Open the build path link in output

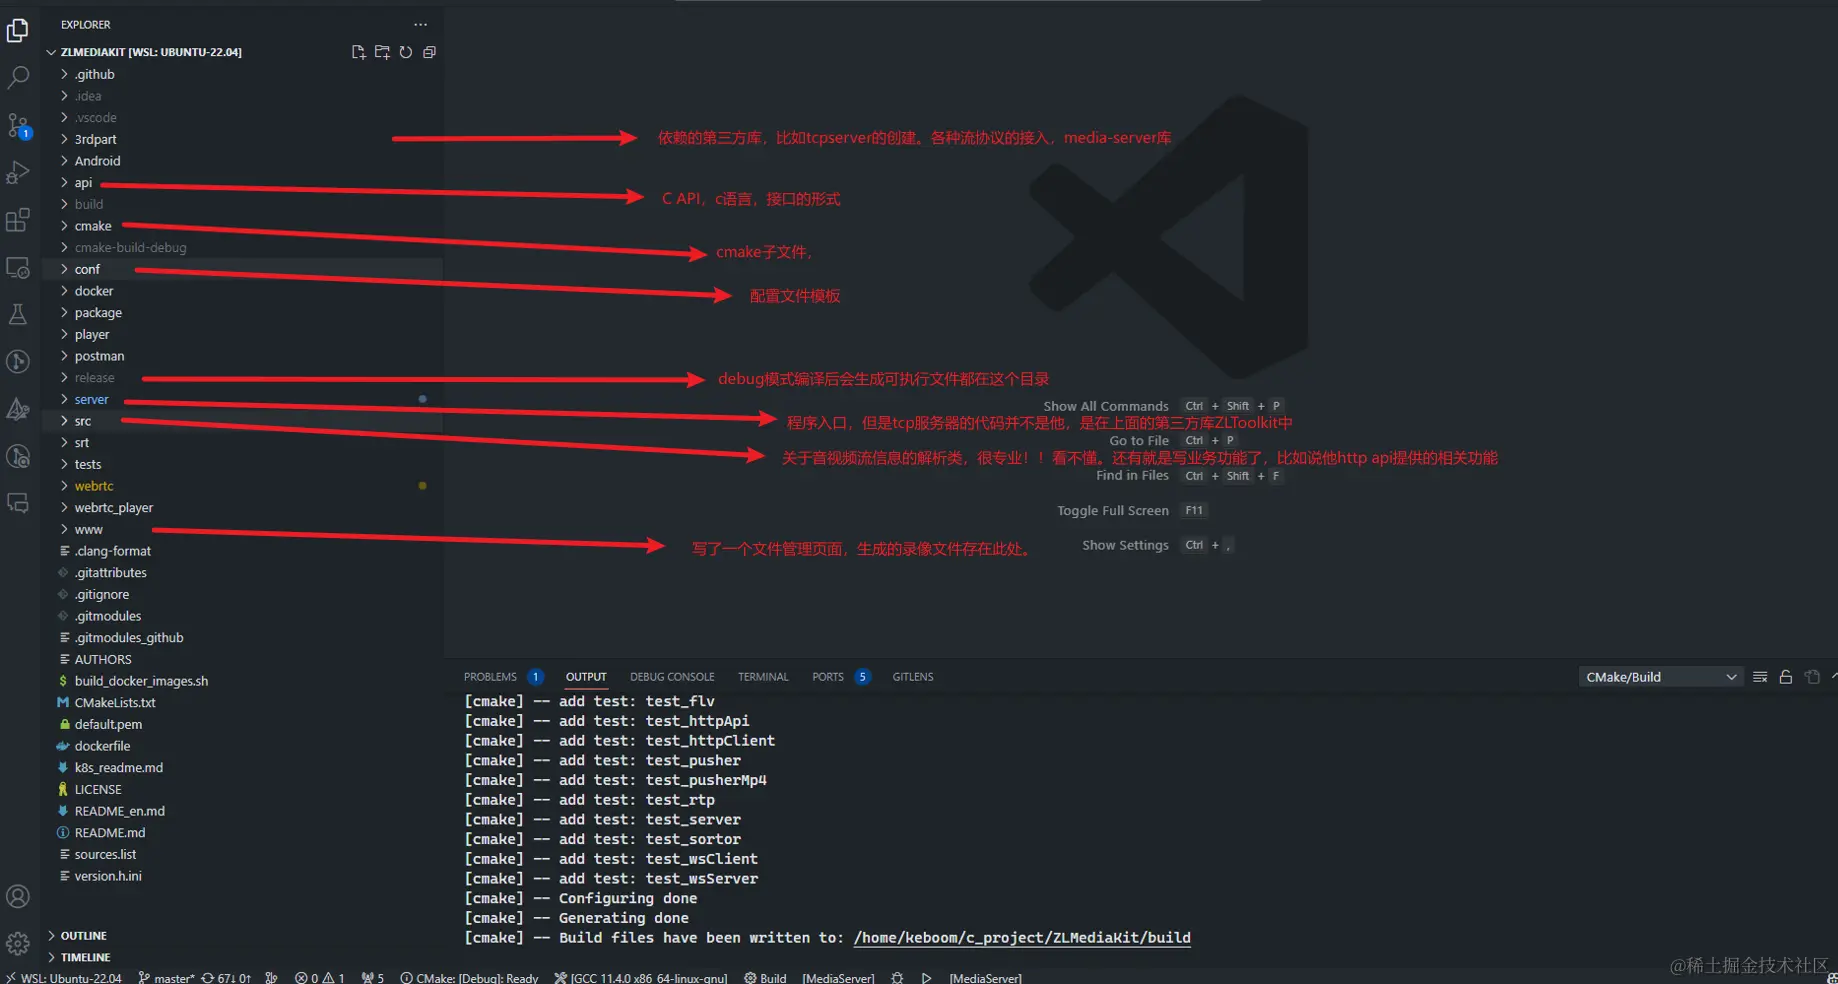pos(1022,938)
